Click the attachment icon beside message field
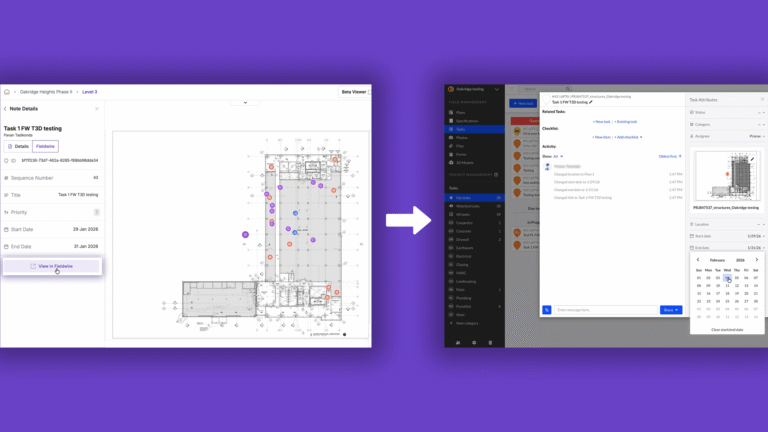Viewport: 768px width, 432px height. tap(547, 310)
